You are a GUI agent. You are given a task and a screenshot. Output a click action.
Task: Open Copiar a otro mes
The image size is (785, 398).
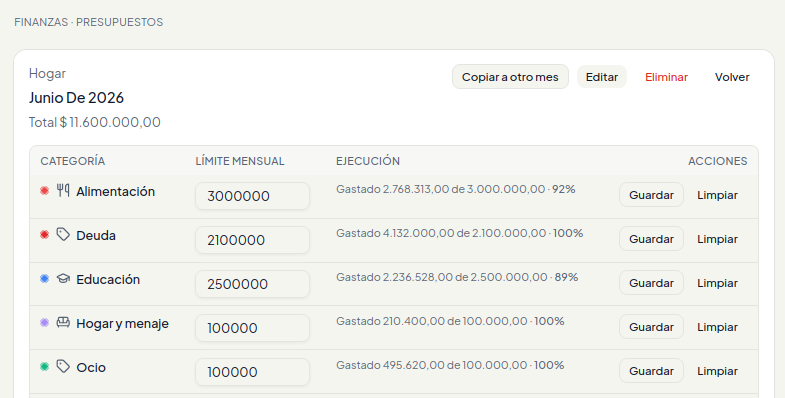click(510, 77)
